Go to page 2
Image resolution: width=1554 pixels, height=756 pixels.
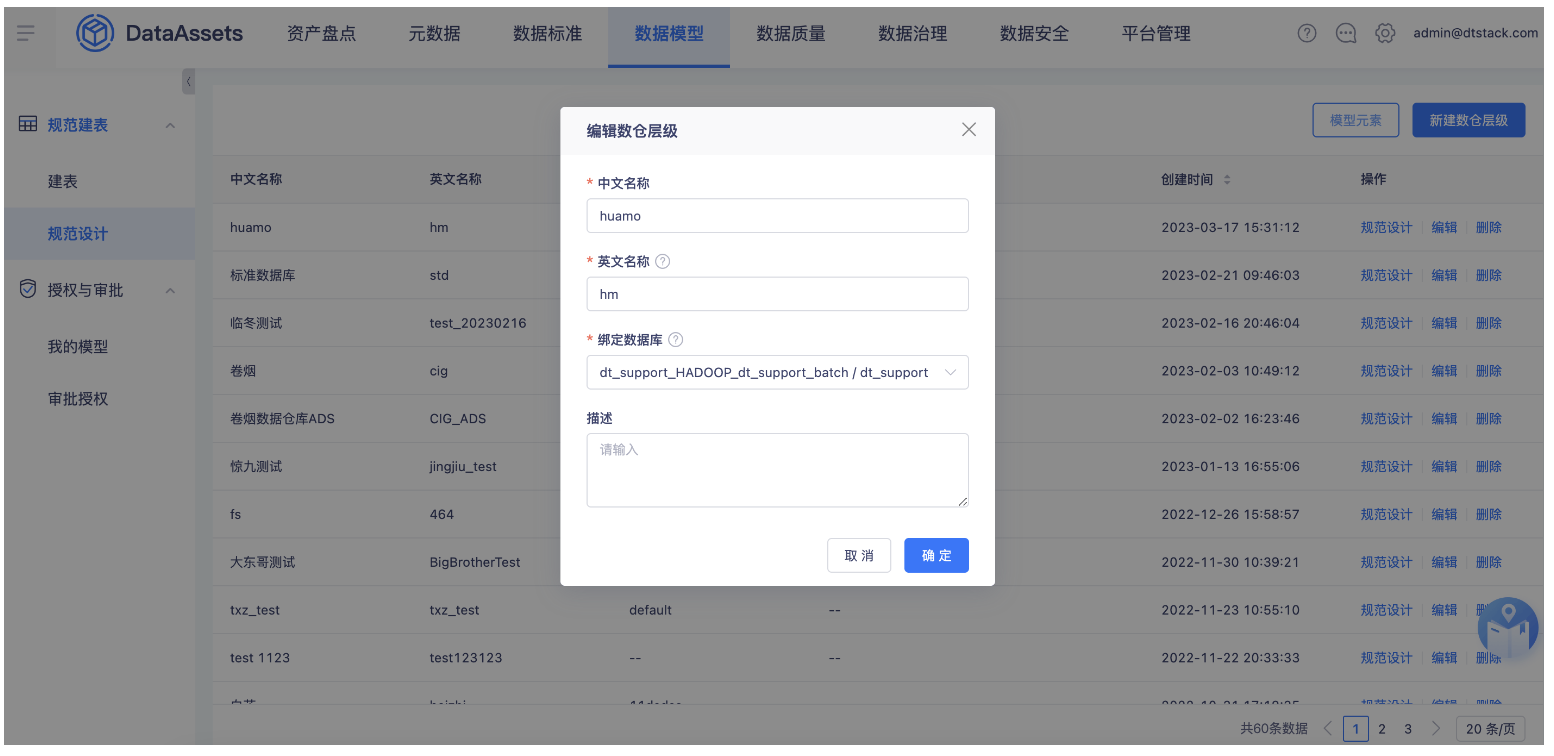click(x=1382, y=729)
